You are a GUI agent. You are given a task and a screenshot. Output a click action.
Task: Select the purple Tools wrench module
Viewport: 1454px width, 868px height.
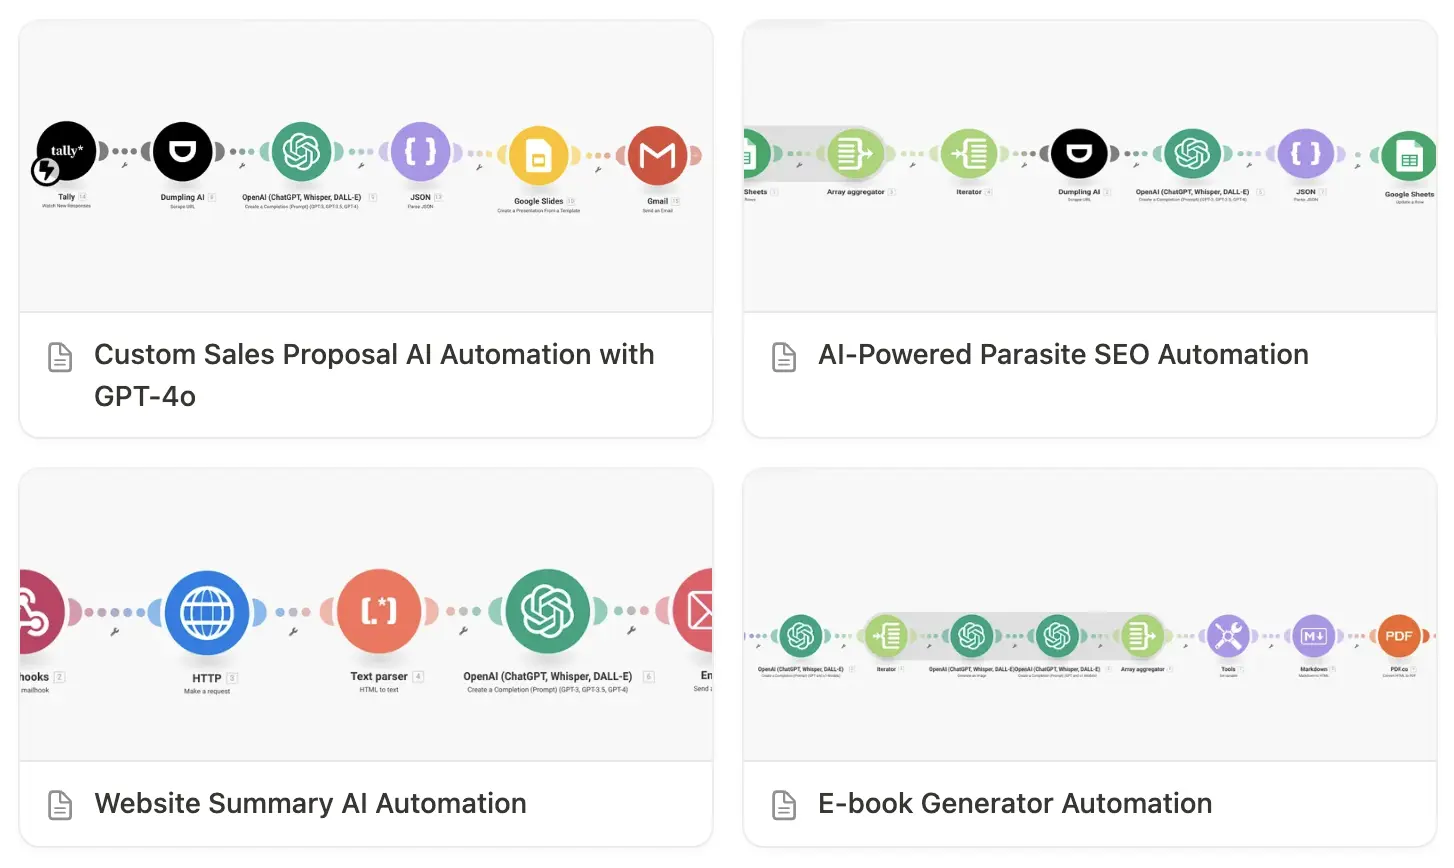click(1229, 636)
